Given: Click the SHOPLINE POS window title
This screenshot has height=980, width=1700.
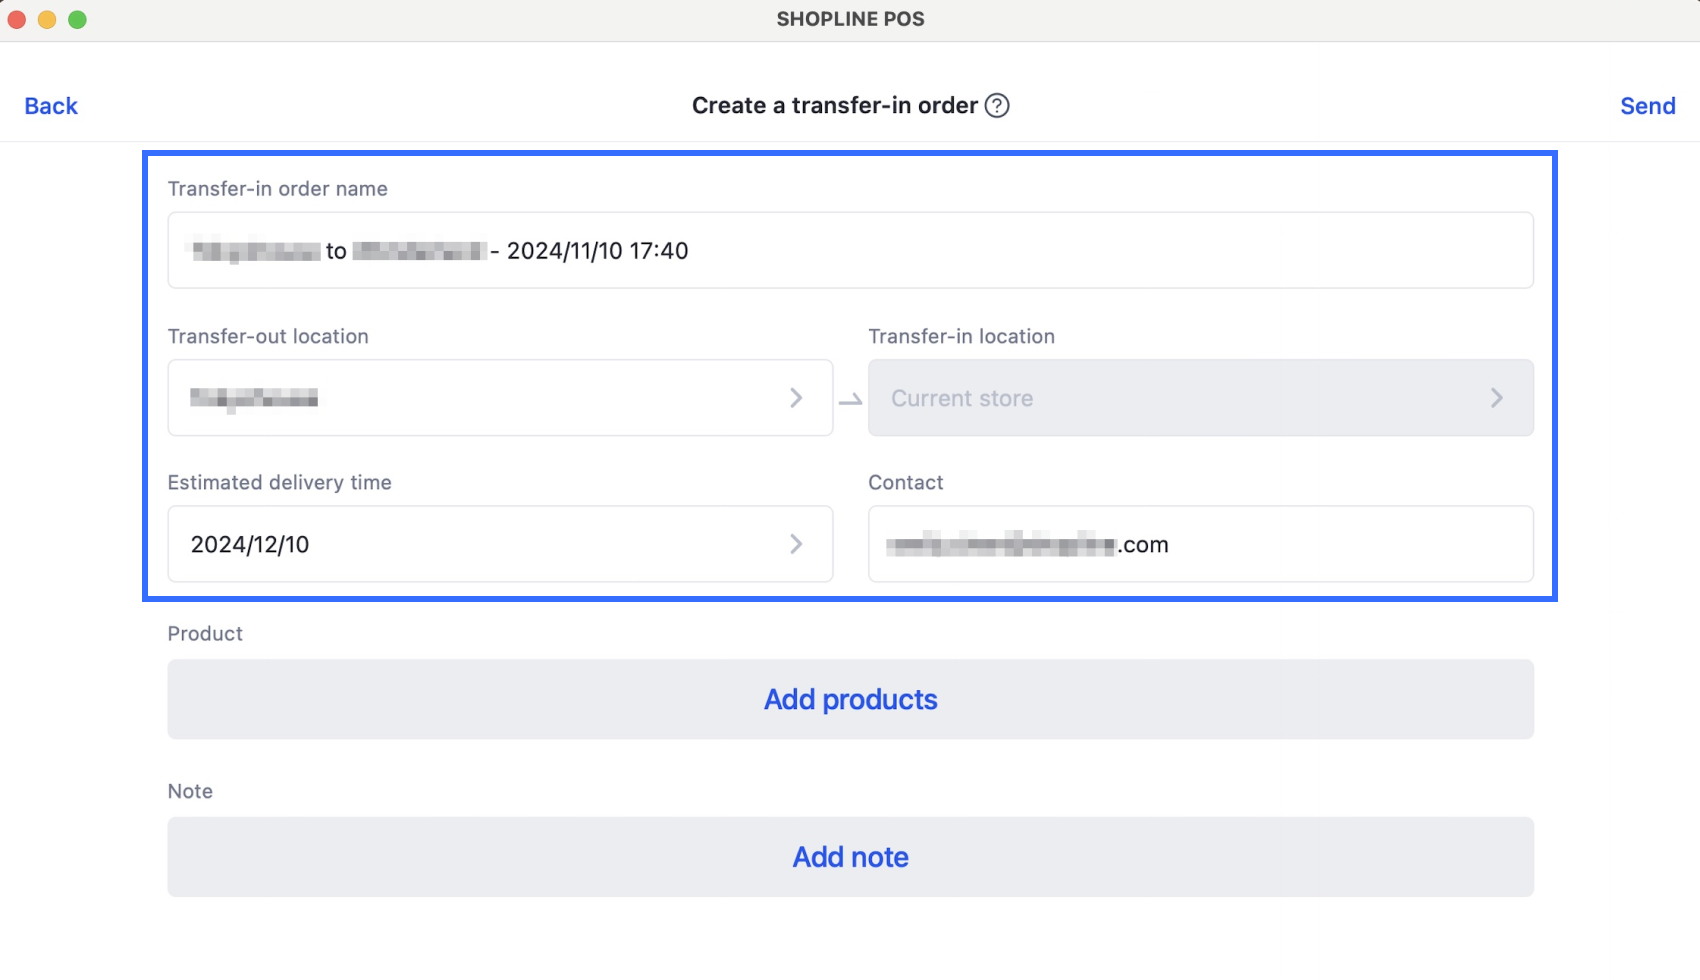Looking at the screenshot, I should 850,19.
